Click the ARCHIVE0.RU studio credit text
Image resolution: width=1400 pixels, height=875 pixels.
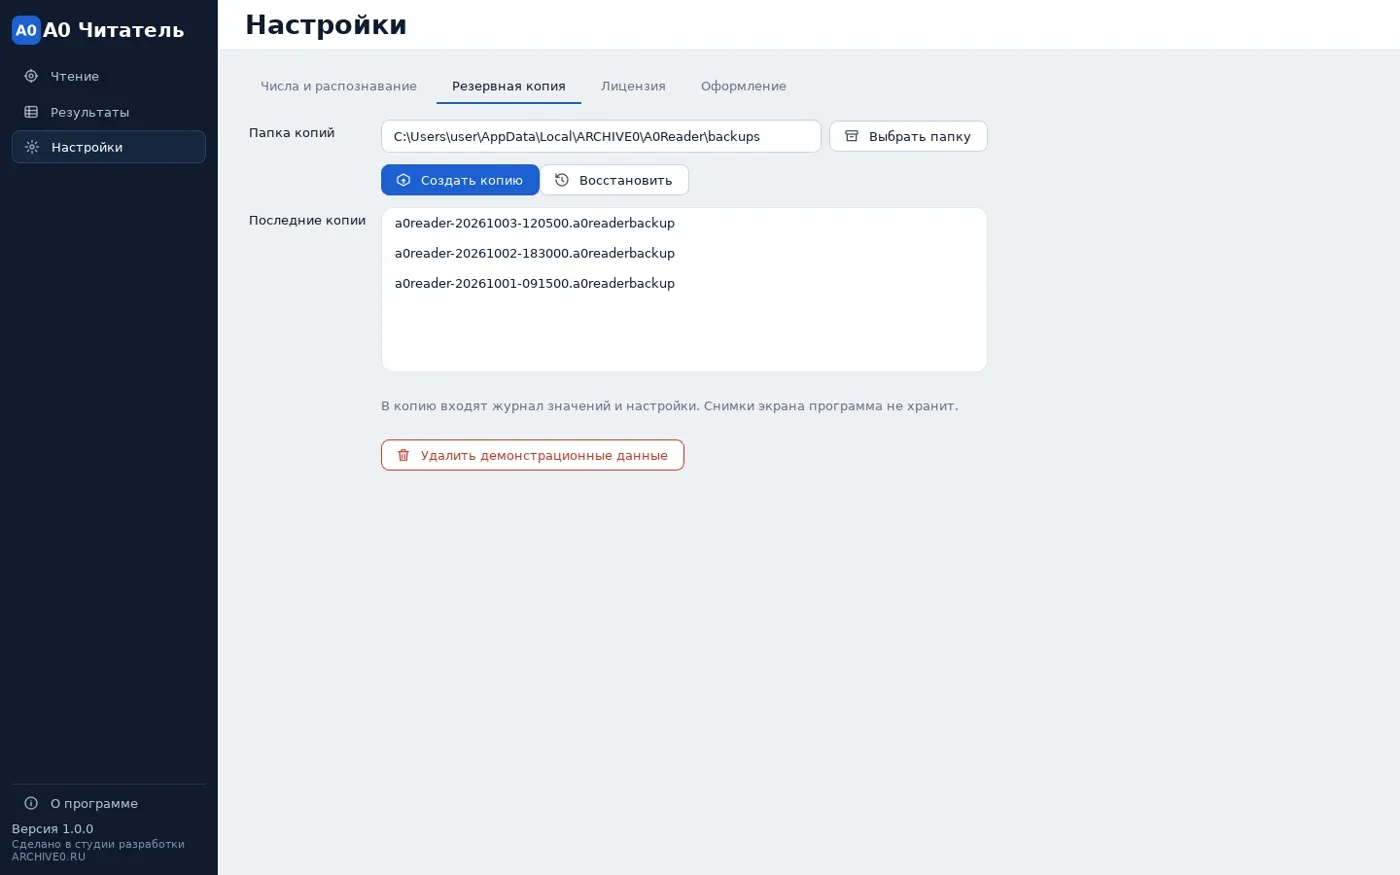pos(98,850)
